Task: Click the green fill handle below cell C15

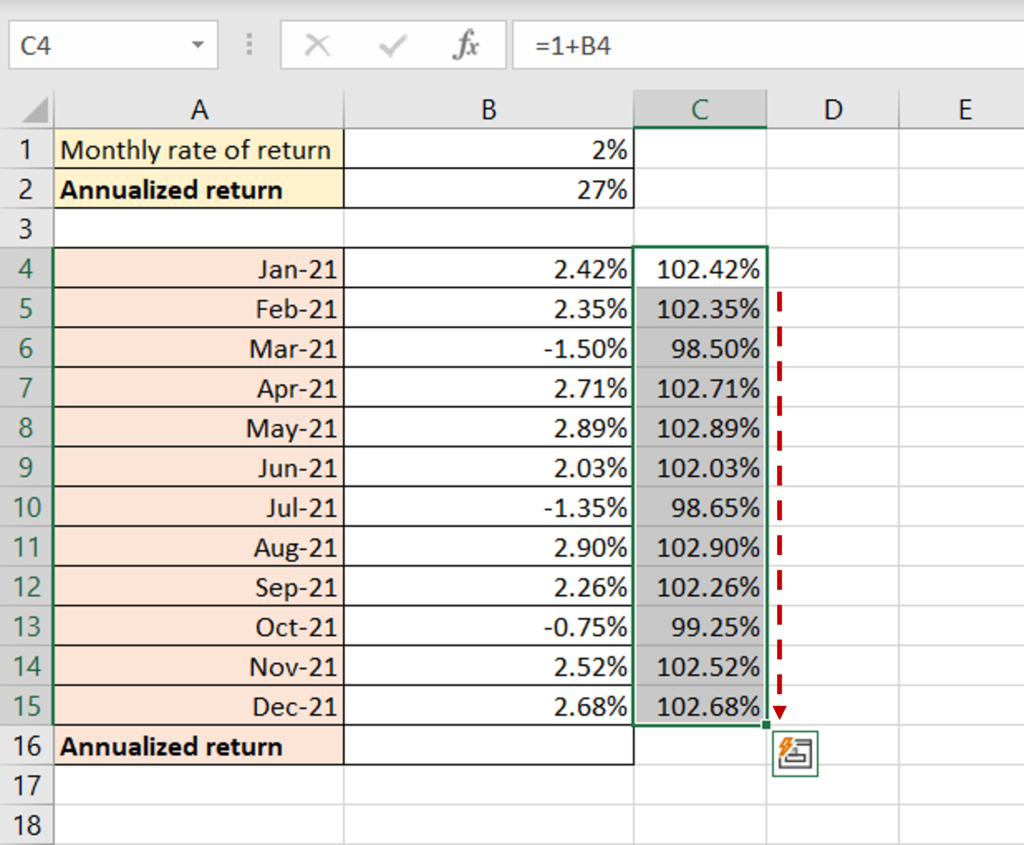Action: (768, 723)
